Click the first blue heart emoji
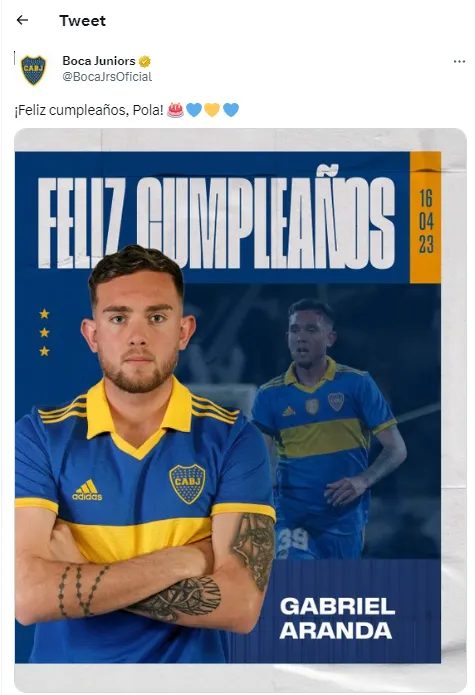 coord(194,109)
